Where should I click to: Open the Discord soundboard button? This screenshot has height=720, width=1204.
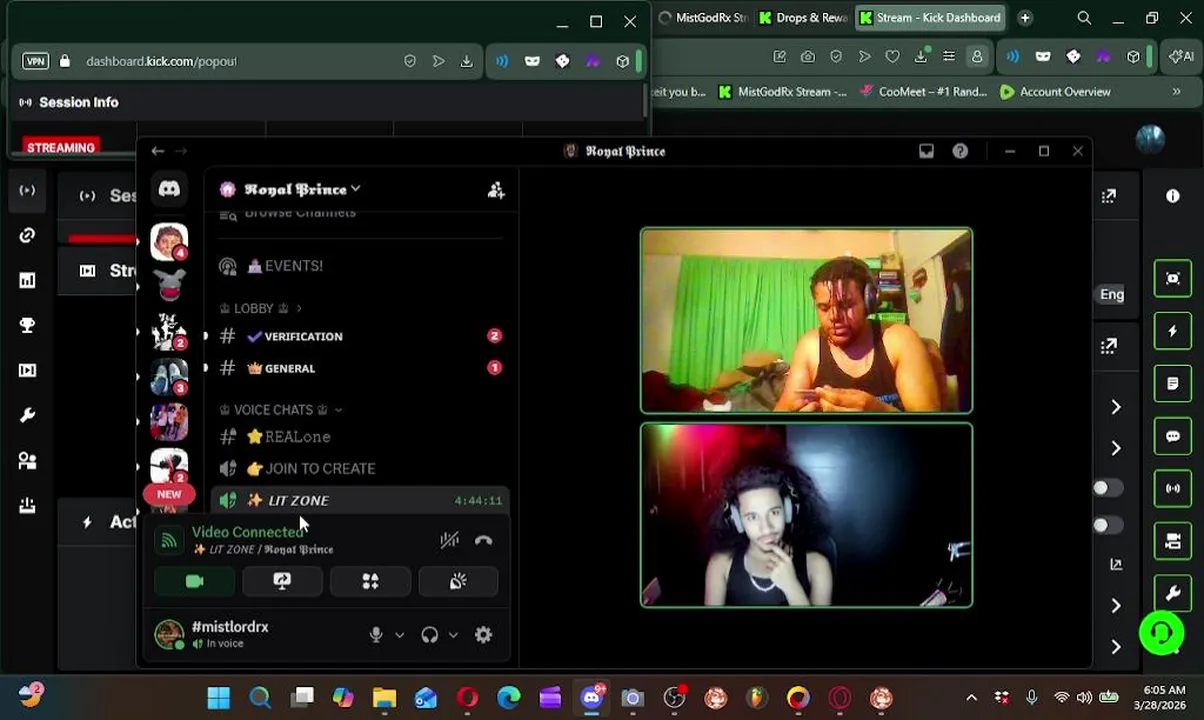point(458,581)
